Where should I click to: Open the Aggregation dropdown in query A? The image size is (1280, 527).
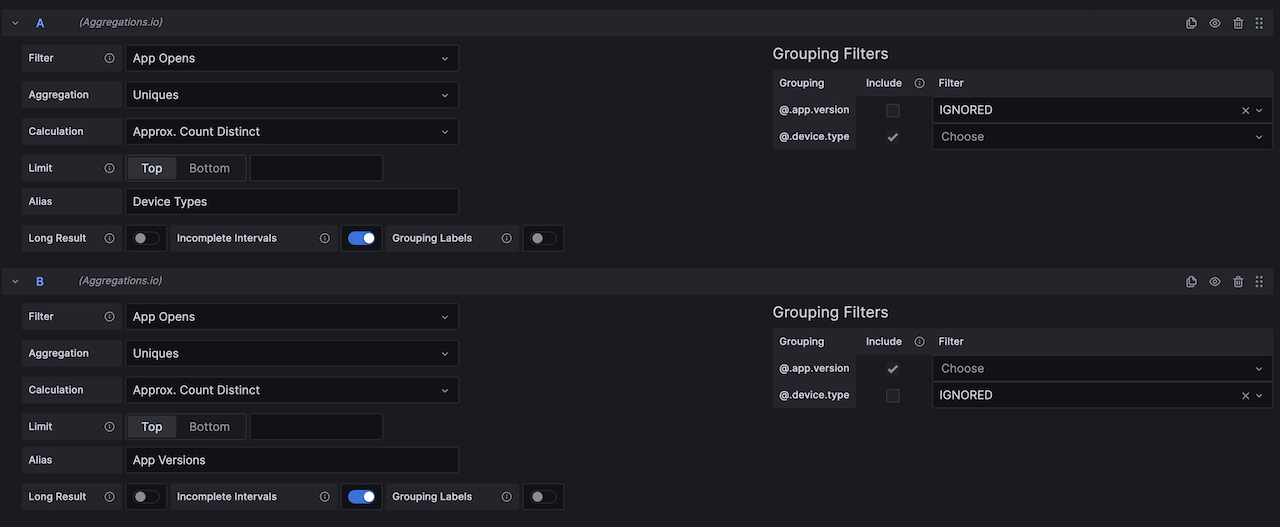pos(291,95)
